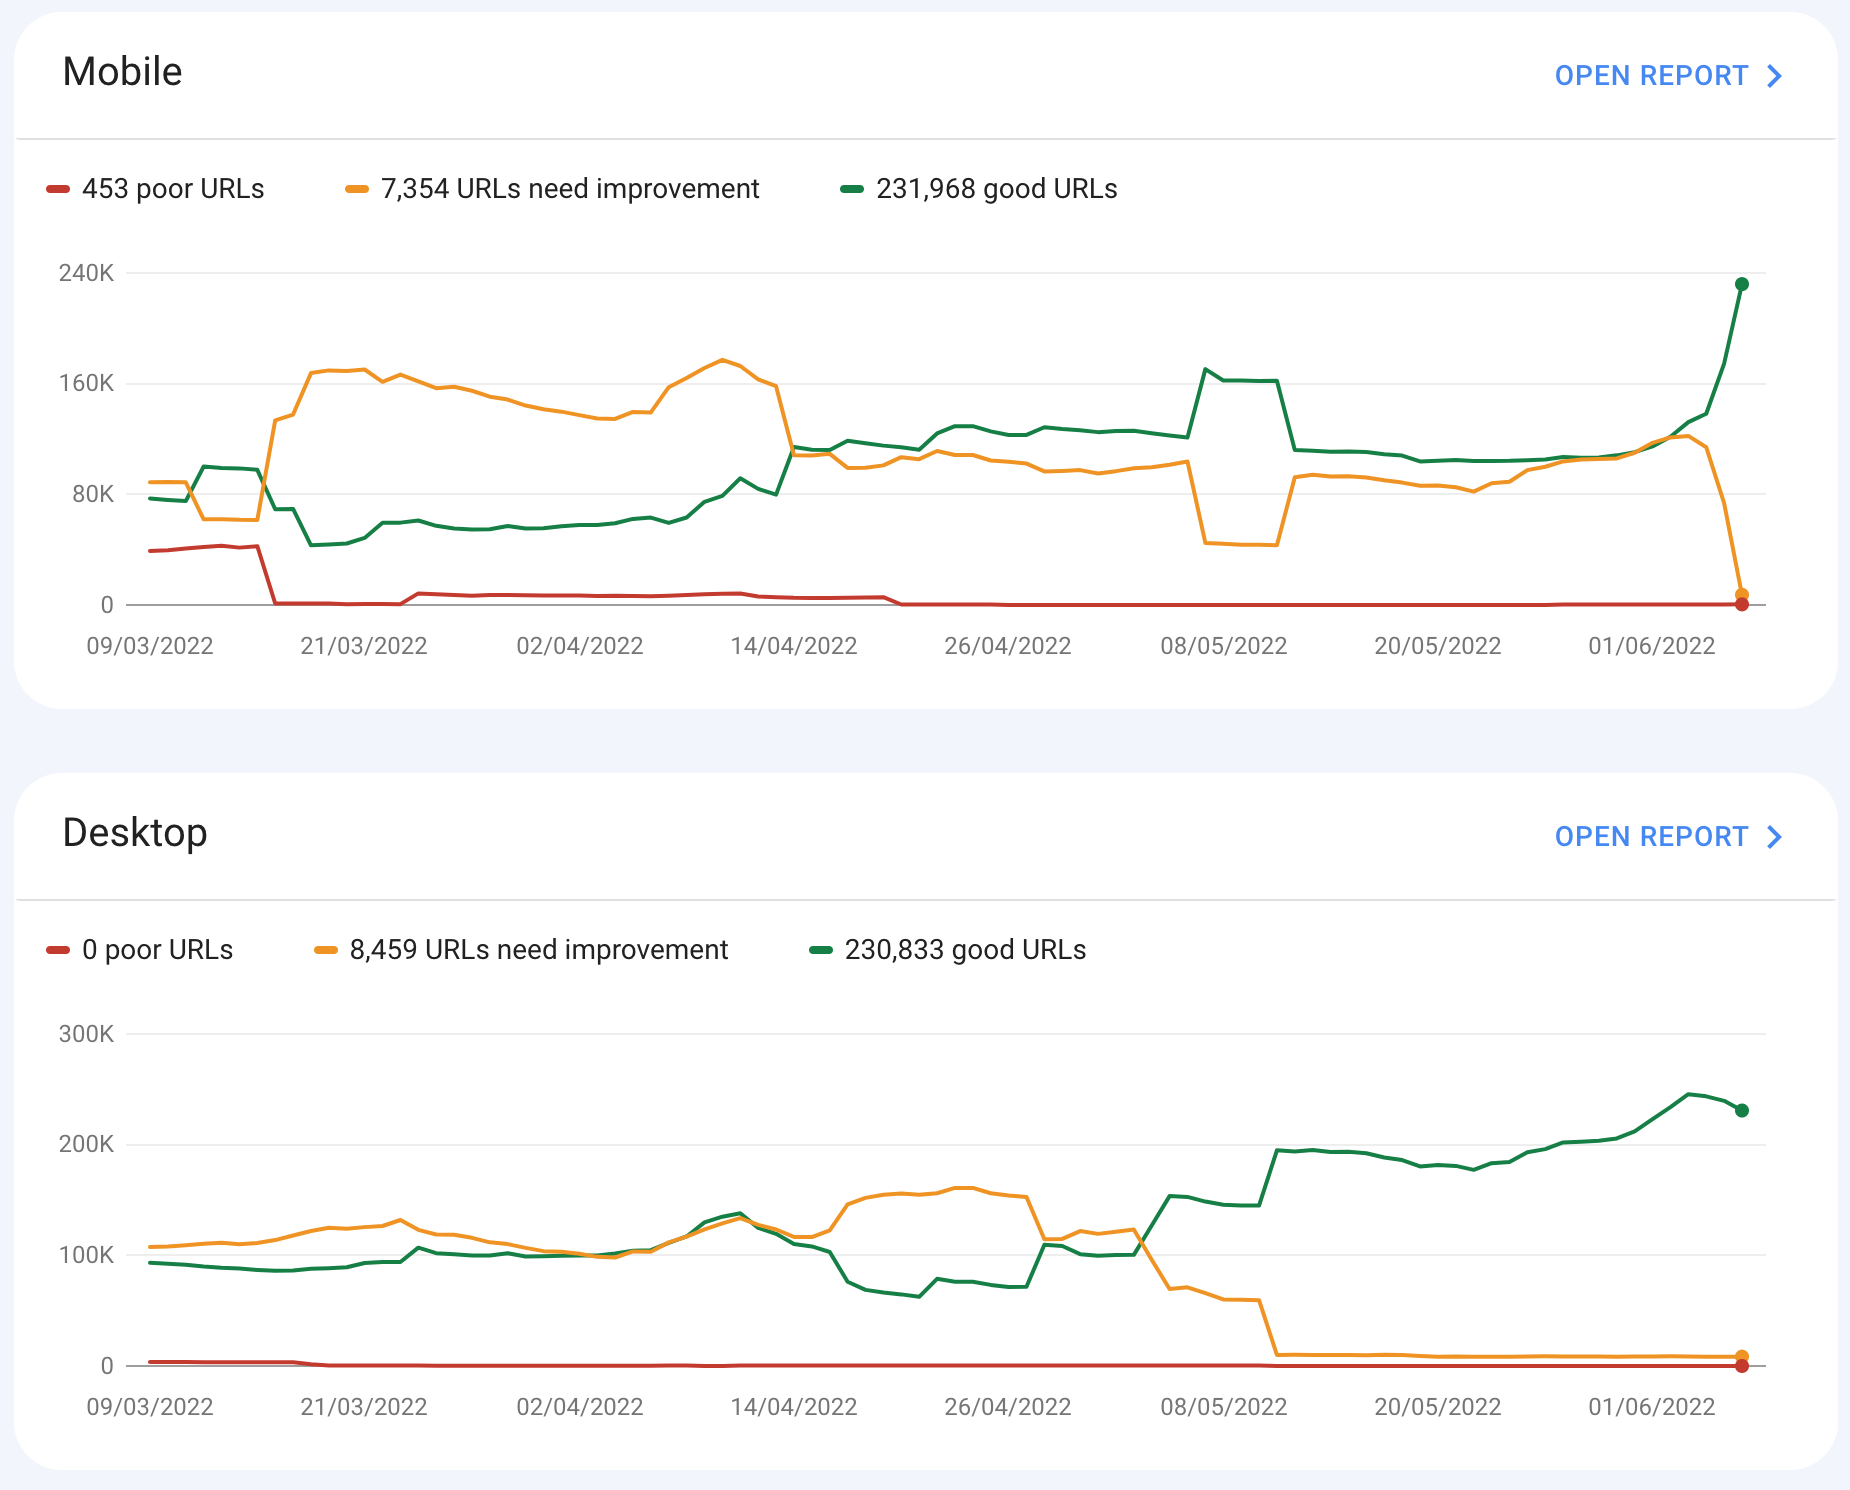Screen dimensions: 1850x1490
Task: Select the green end-point dot on Mobile chart
Action: (x=1741, y=284)
